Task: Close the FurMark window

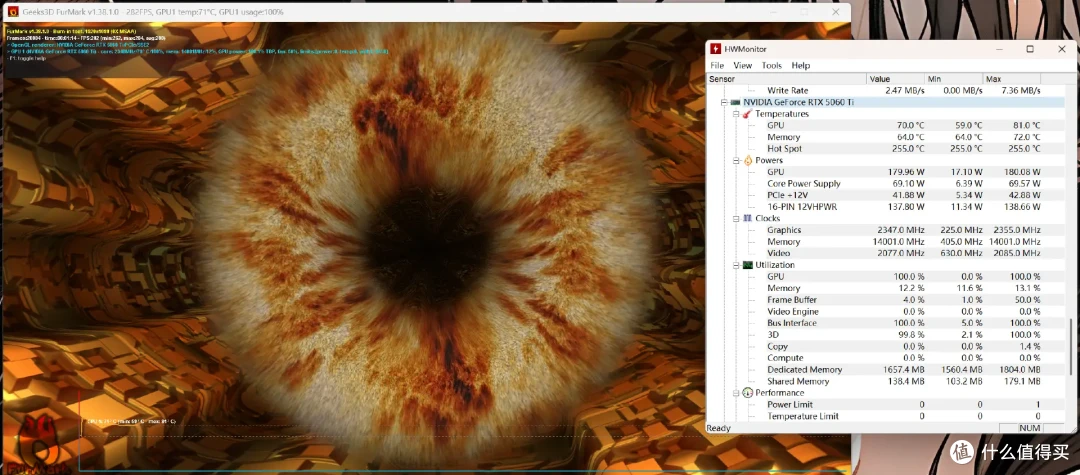Action: (836, 12)
